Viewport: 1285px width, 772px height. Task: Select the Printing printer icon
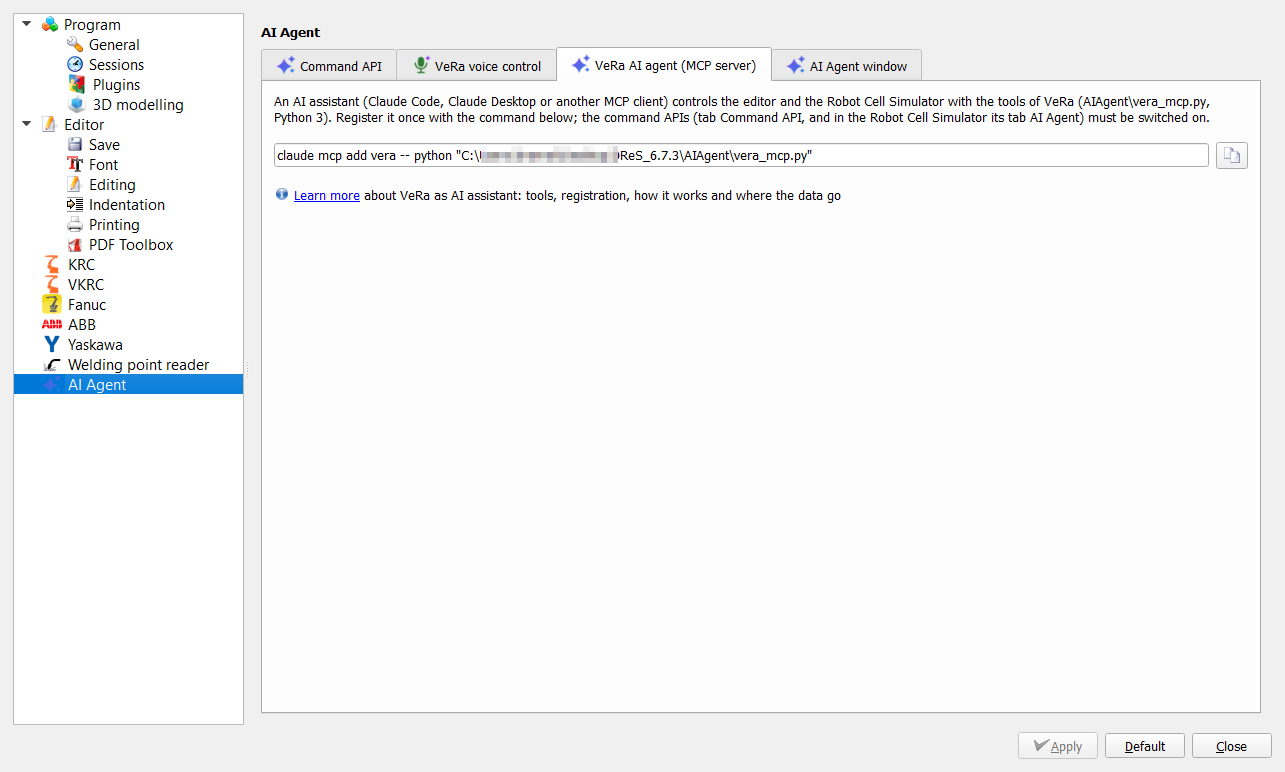[x=75, y=224]
